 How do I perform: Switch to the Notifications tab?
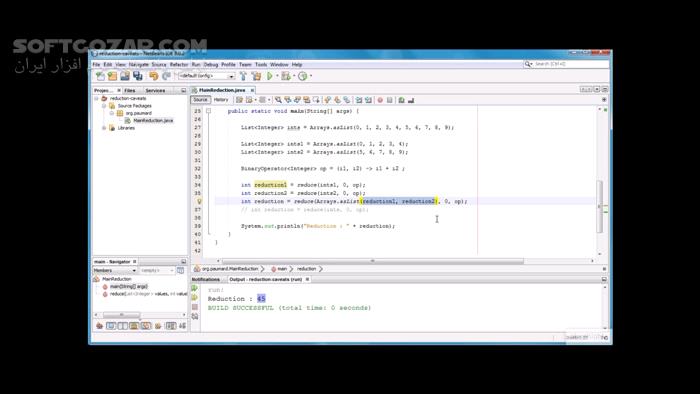(x=206, y=279)
